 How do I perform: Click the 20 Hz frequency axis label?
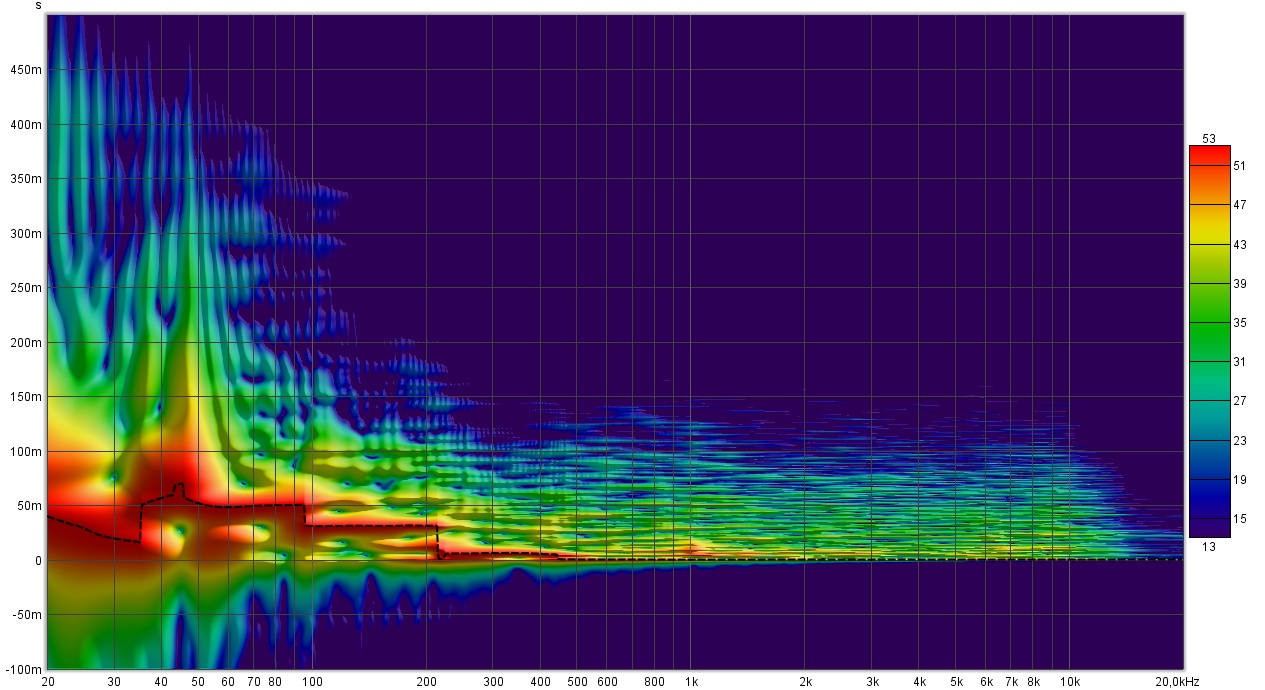[47, 682]
